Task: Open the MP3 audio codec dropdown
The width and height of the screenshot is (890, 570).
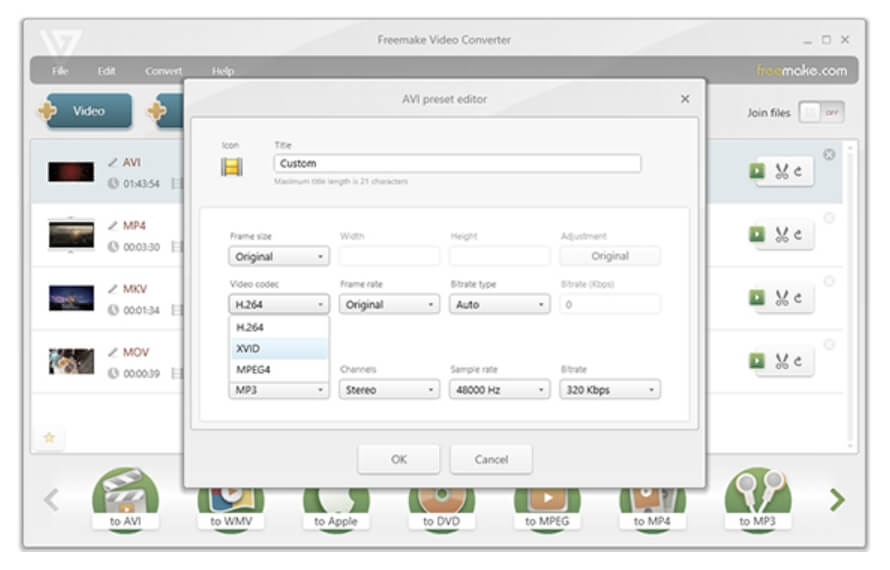Action: [x=279, y=390]
